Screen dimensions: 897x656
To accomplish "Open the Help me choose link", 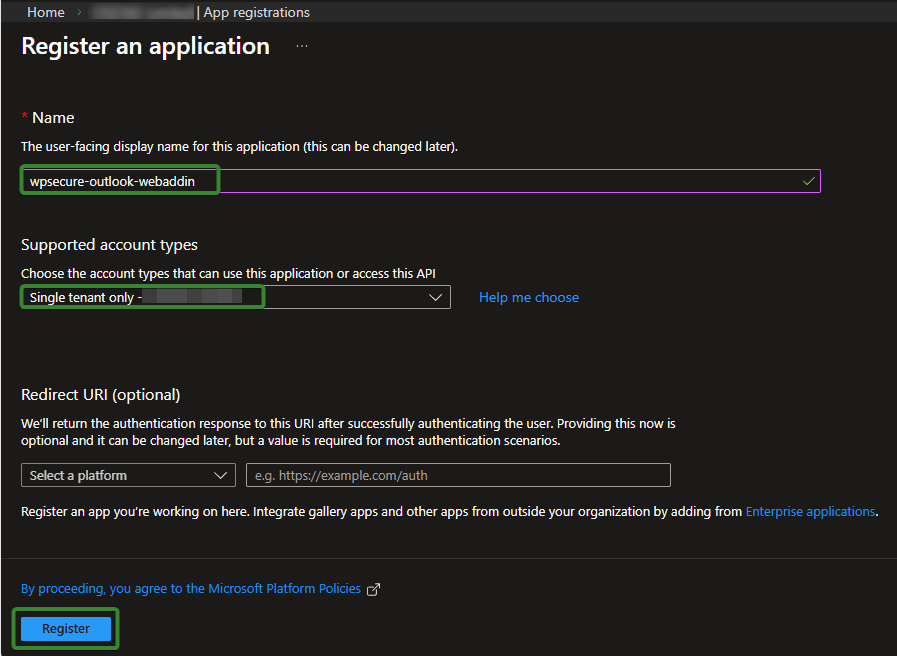I will click(528, 297).
